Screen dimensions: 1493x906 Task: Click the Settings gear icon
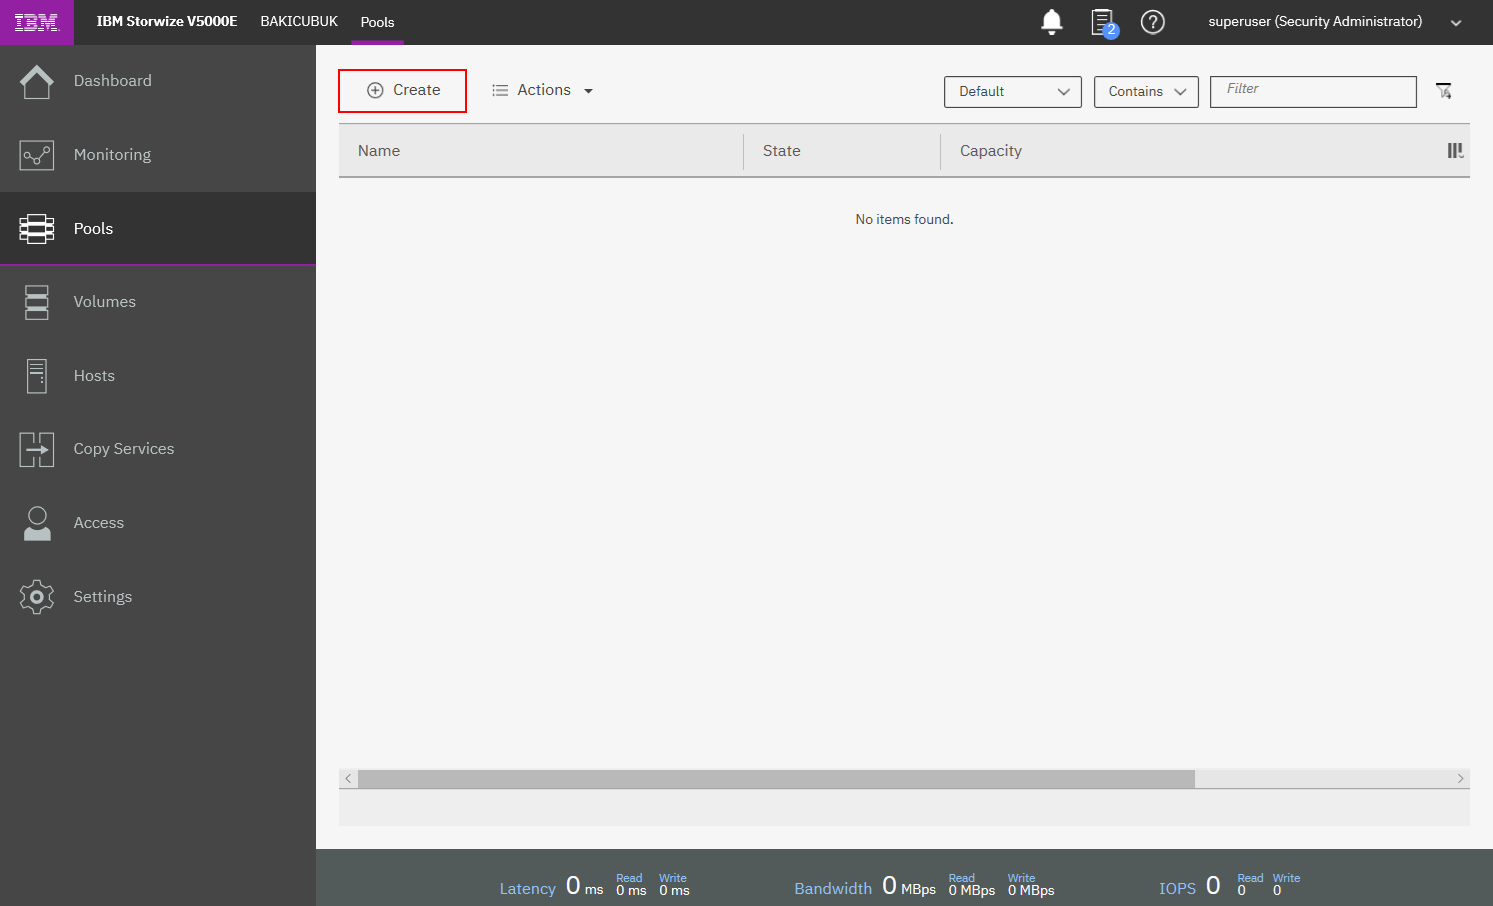[37, 597]
